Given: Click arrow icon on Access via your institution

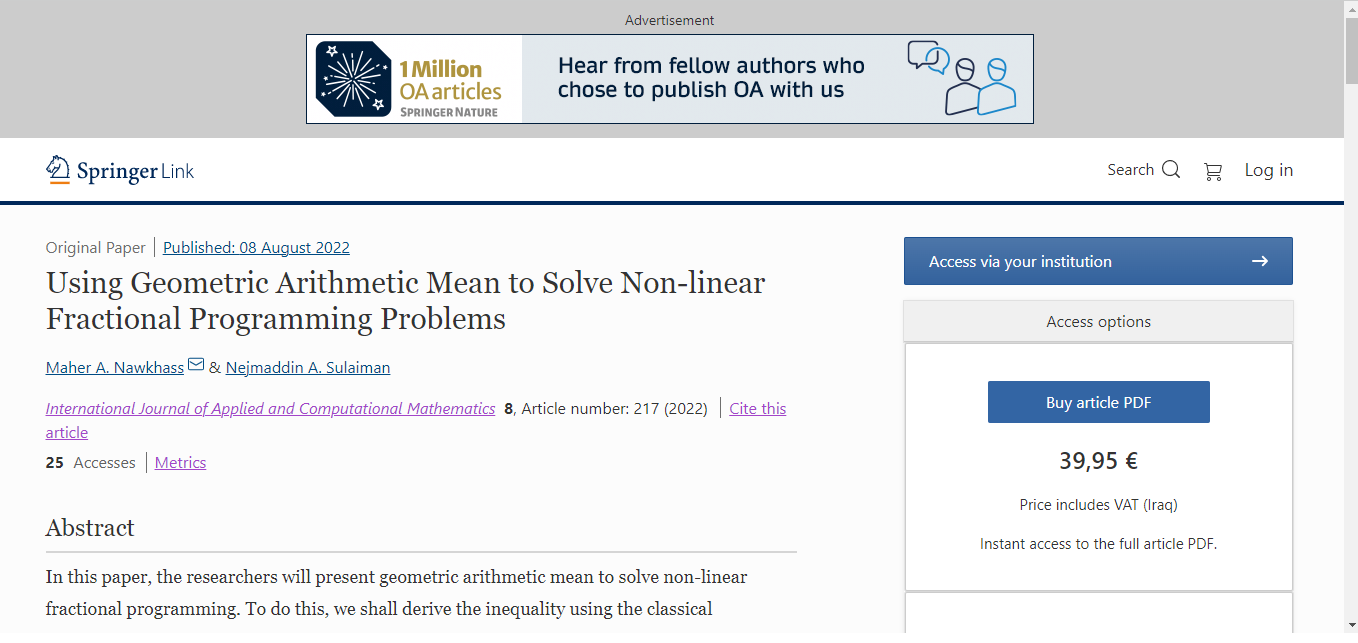Looking at the screenshot, I should click(x=1260, y=261).
